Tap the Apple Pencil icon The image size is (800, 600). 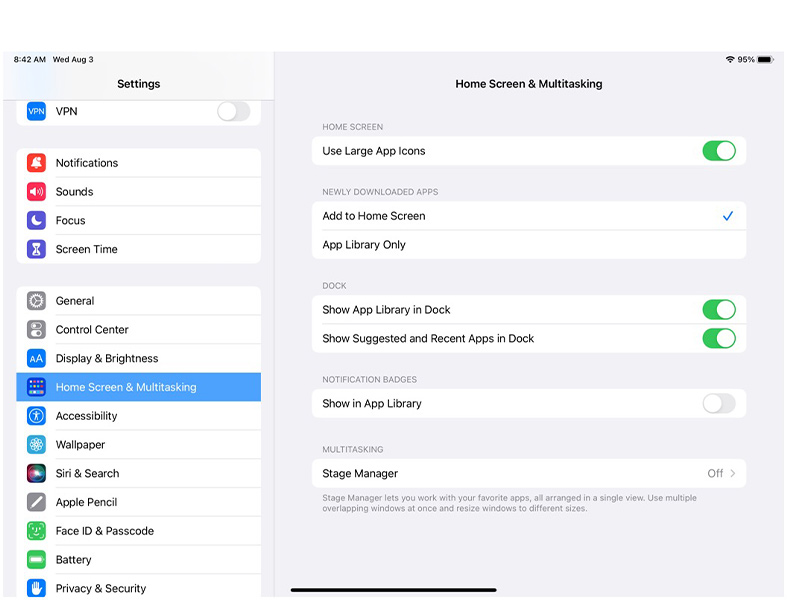36,503
